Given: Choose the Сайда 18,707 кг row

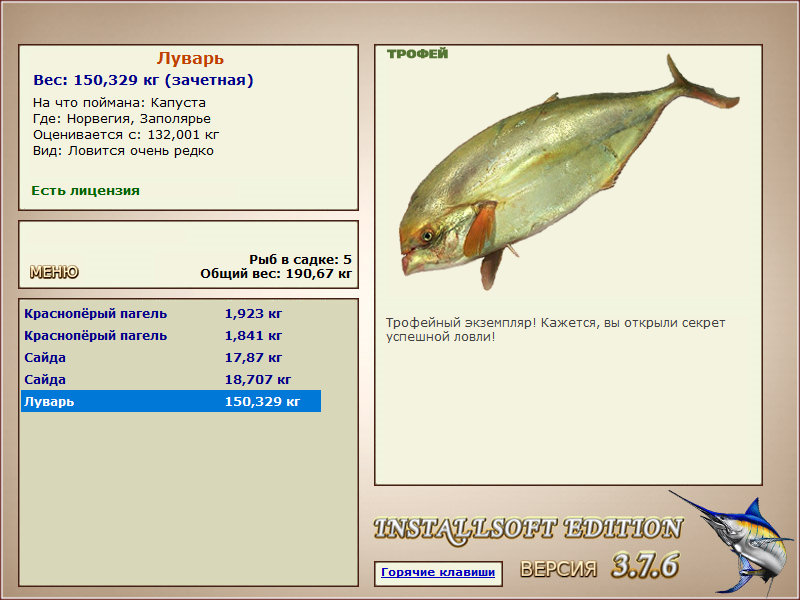Looking at the screenshot, I should (171, 380).
